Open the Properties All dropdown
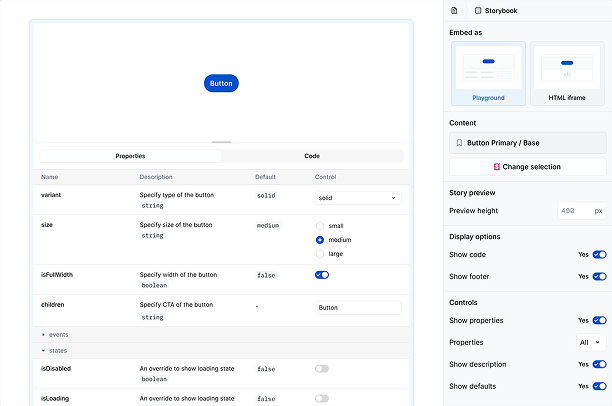612x406 pixels. (591, 342)
